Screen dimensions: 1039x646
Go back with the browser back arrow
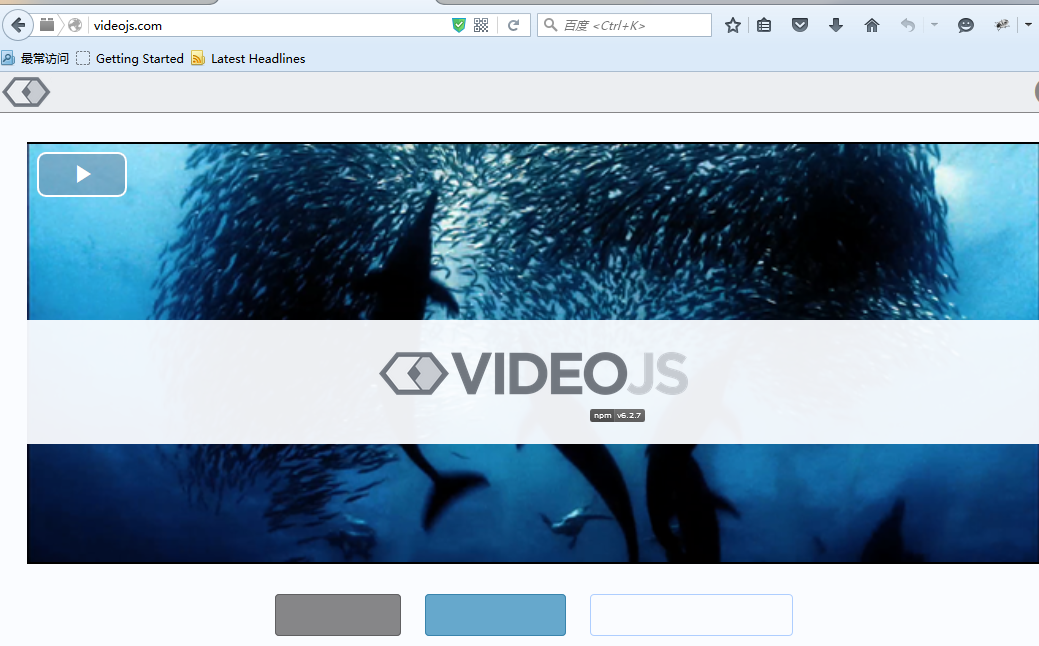pyautogui.click(x=18, y=25)
